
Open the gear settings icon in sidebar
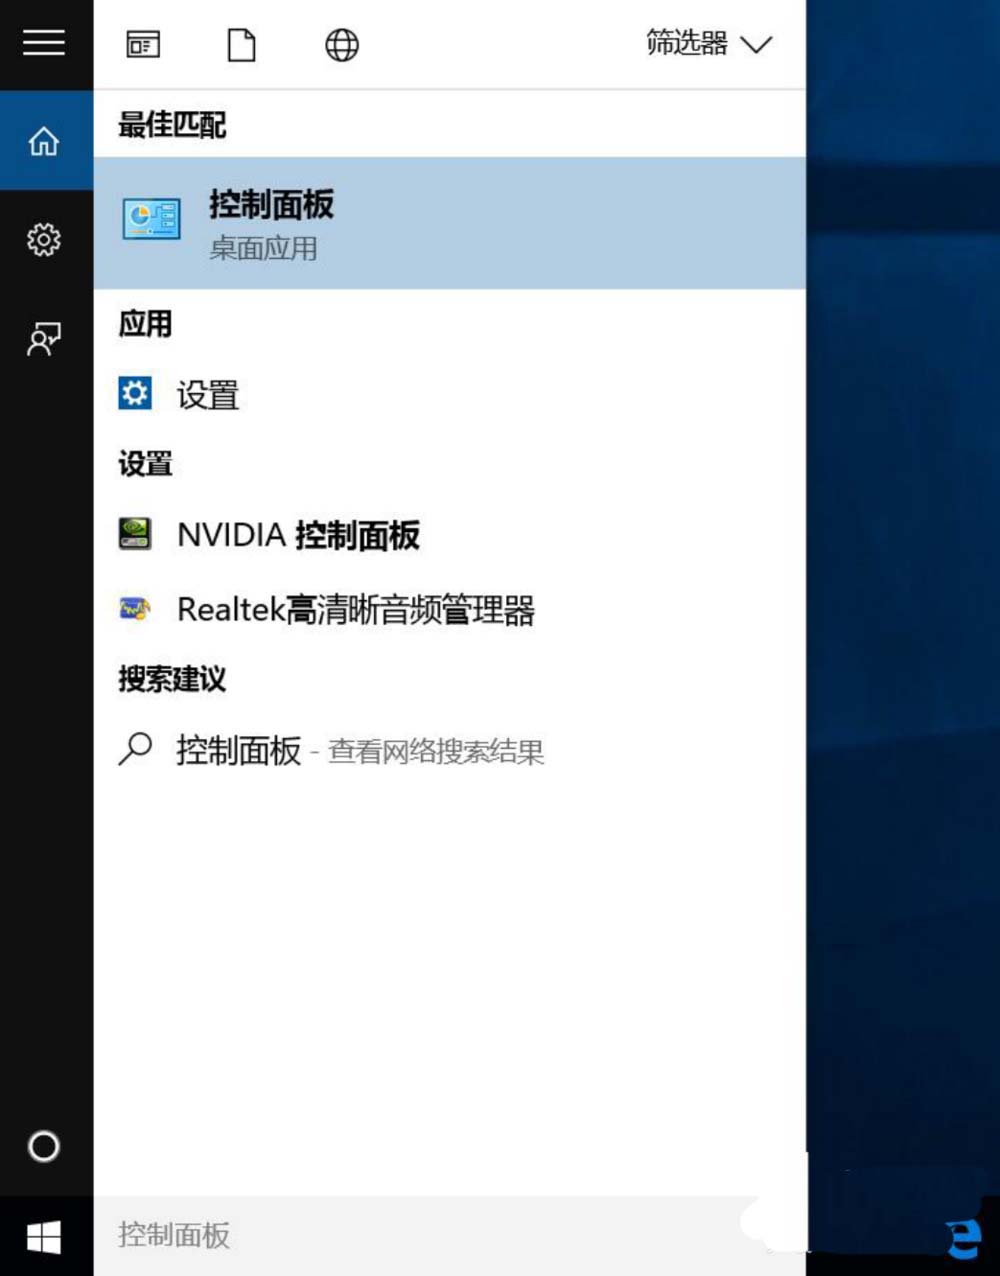click(x=44, y=240)
